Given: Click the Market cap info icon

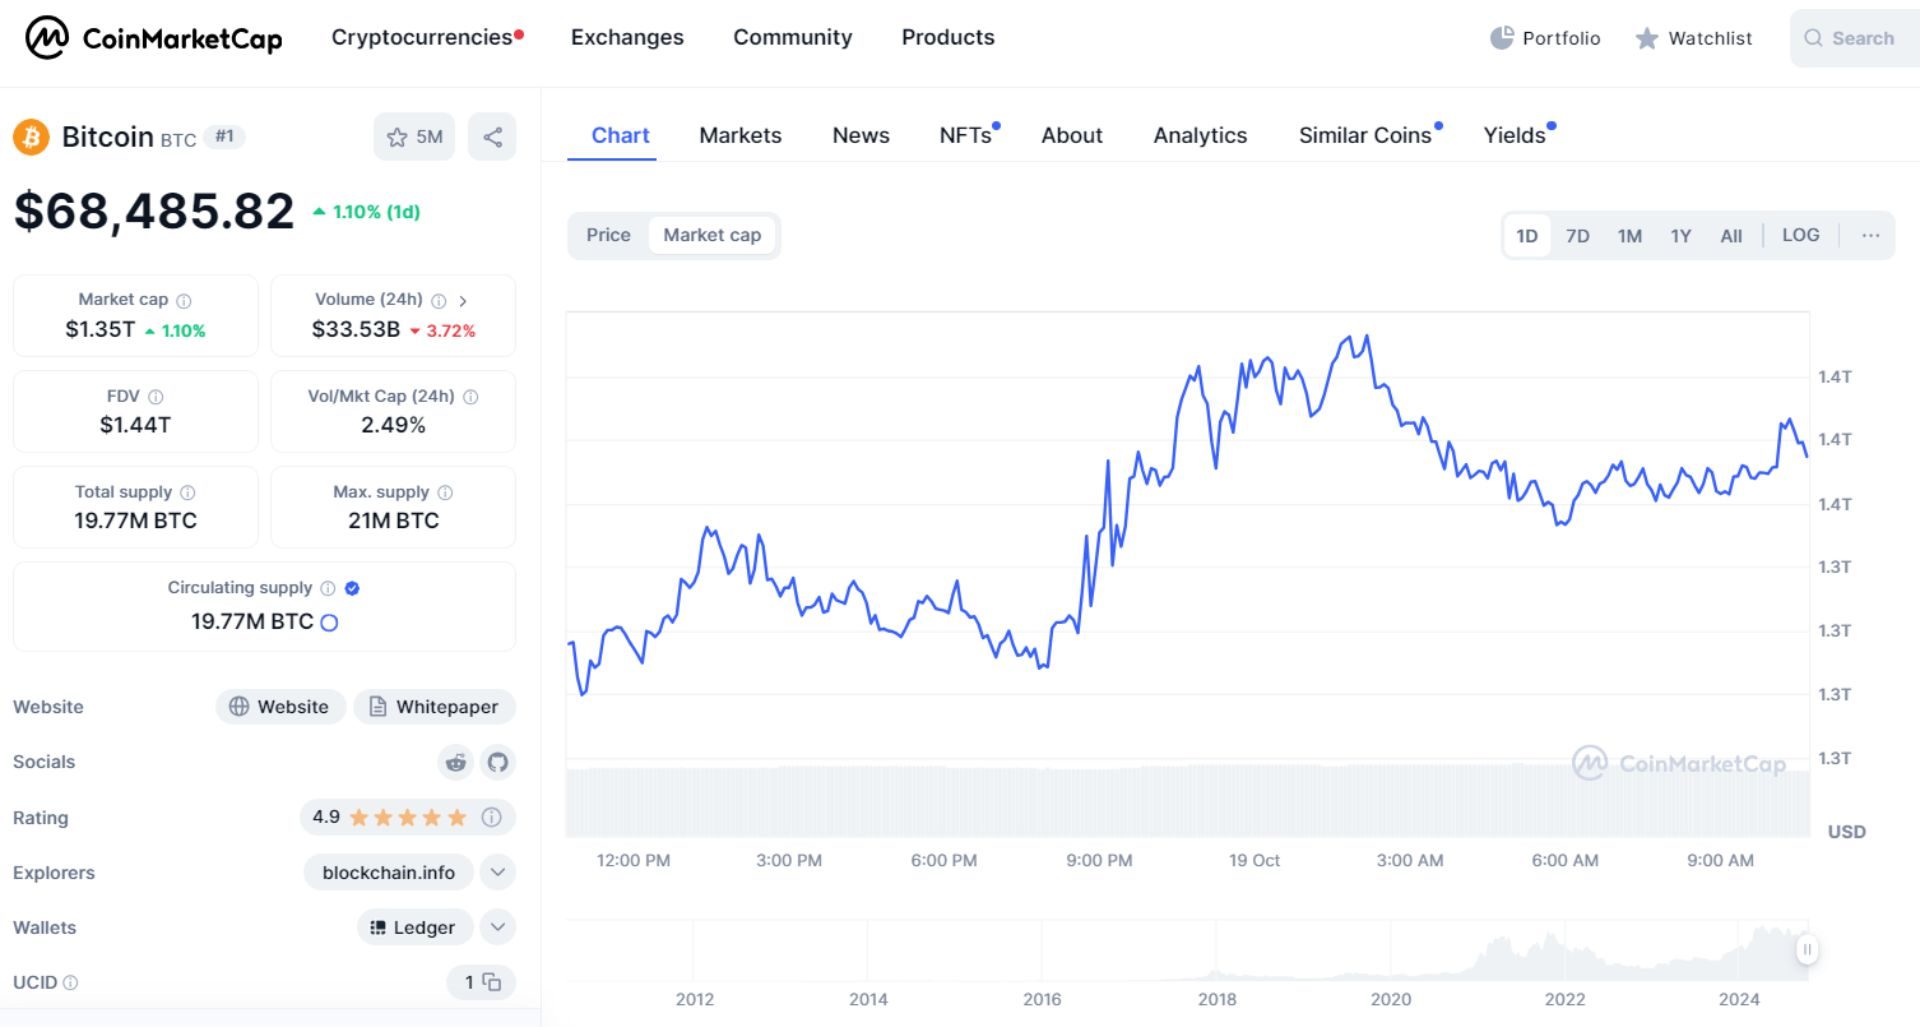Looking at the screenshot, I should [184, 300].
